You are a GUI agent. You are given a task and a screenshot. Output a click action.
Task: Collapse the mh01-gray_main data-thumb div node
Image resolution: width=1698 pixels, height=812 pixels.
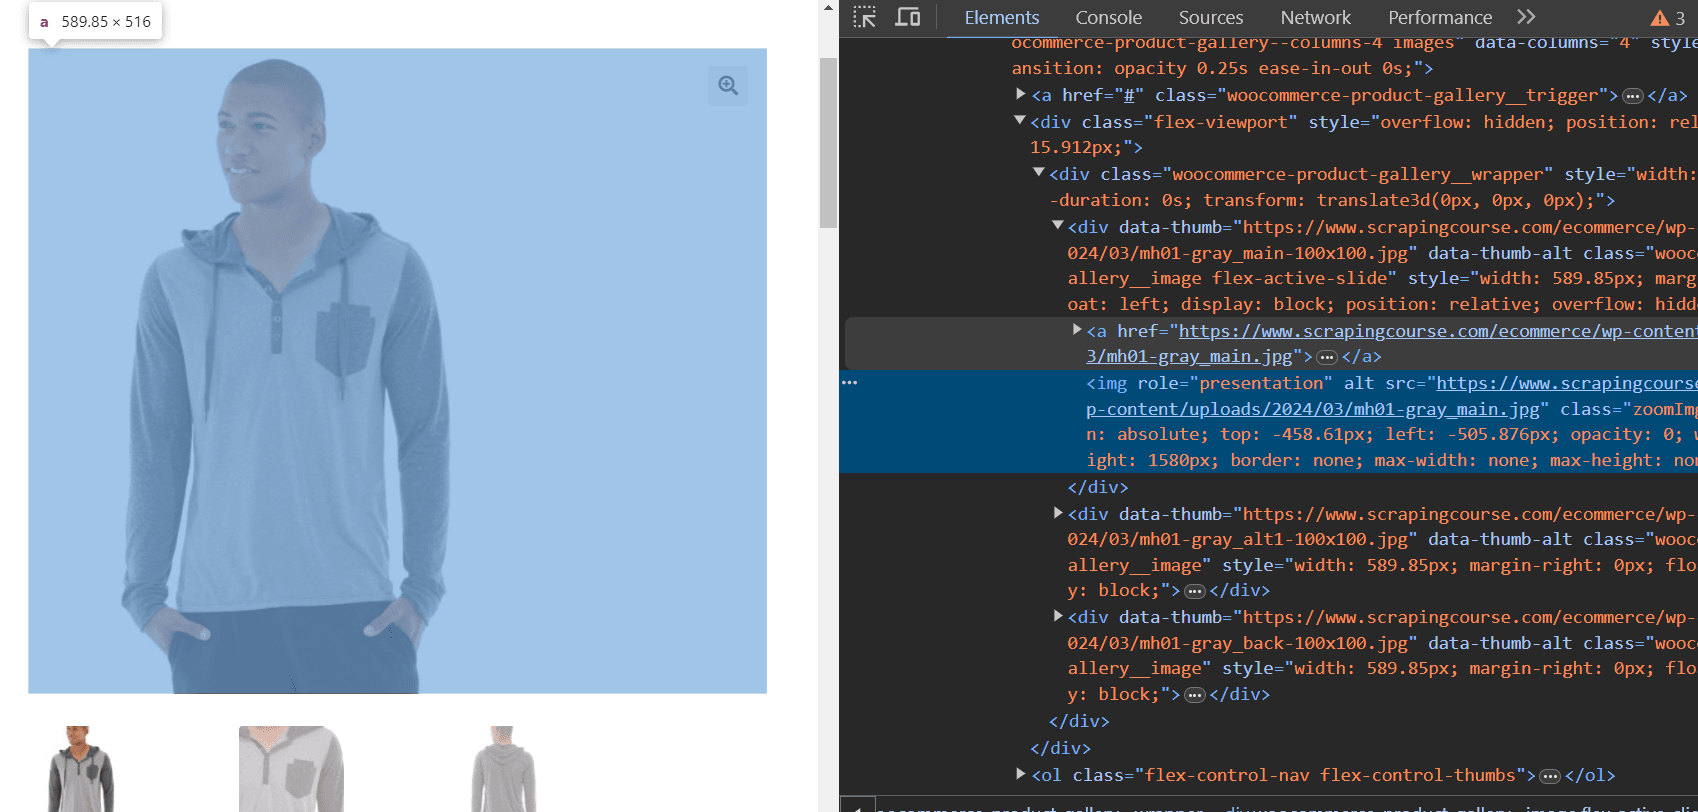tap(1057, 225)
